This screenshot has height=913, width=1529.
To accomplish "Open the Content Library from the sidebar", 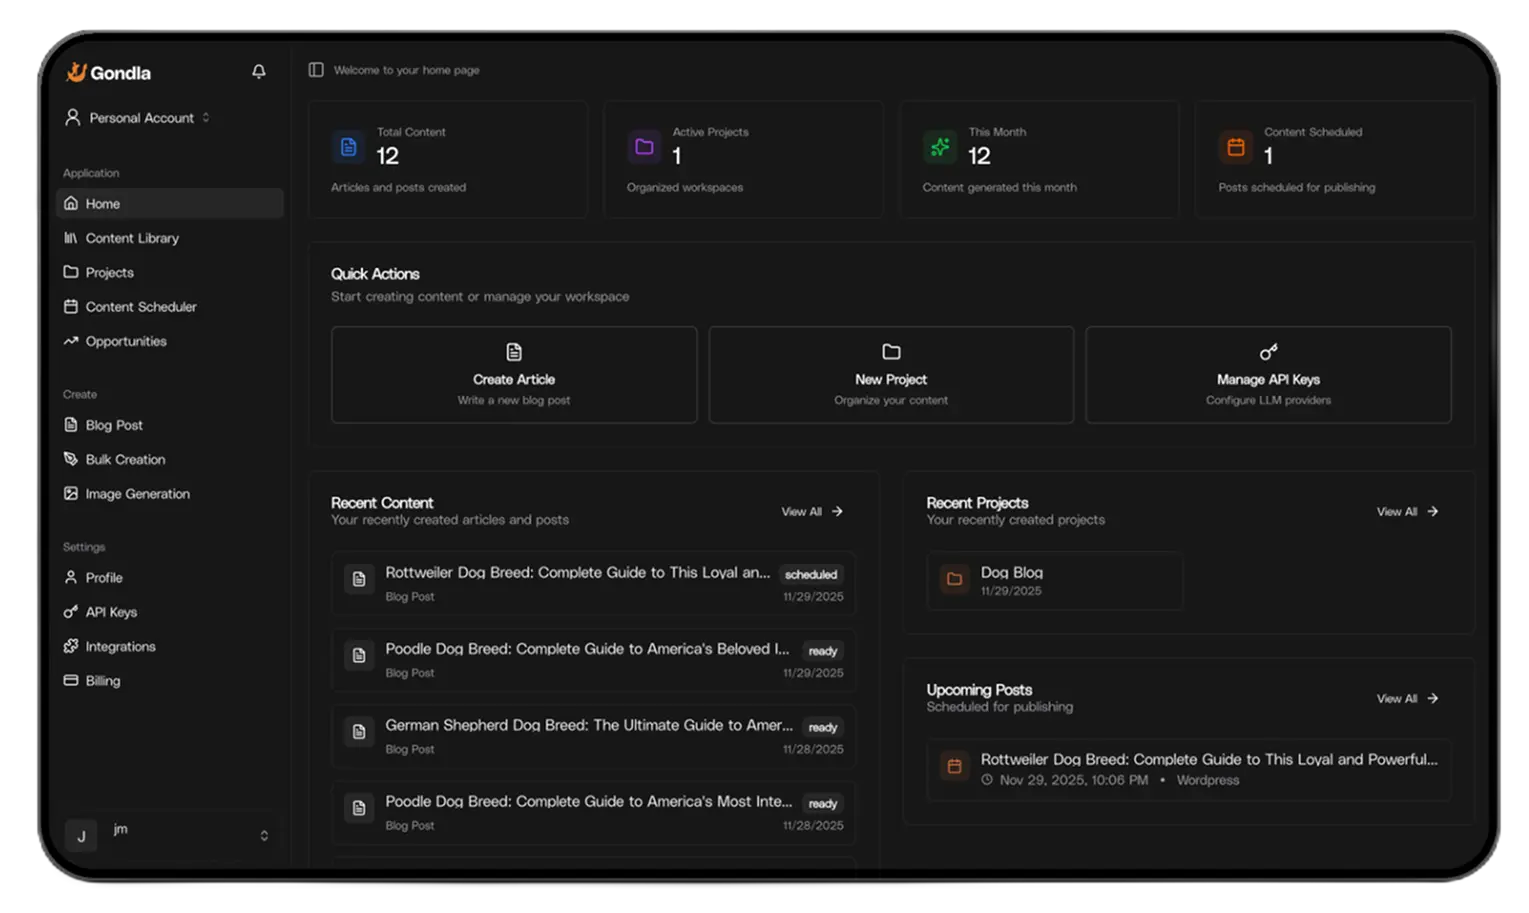I will tap(133, 238).
